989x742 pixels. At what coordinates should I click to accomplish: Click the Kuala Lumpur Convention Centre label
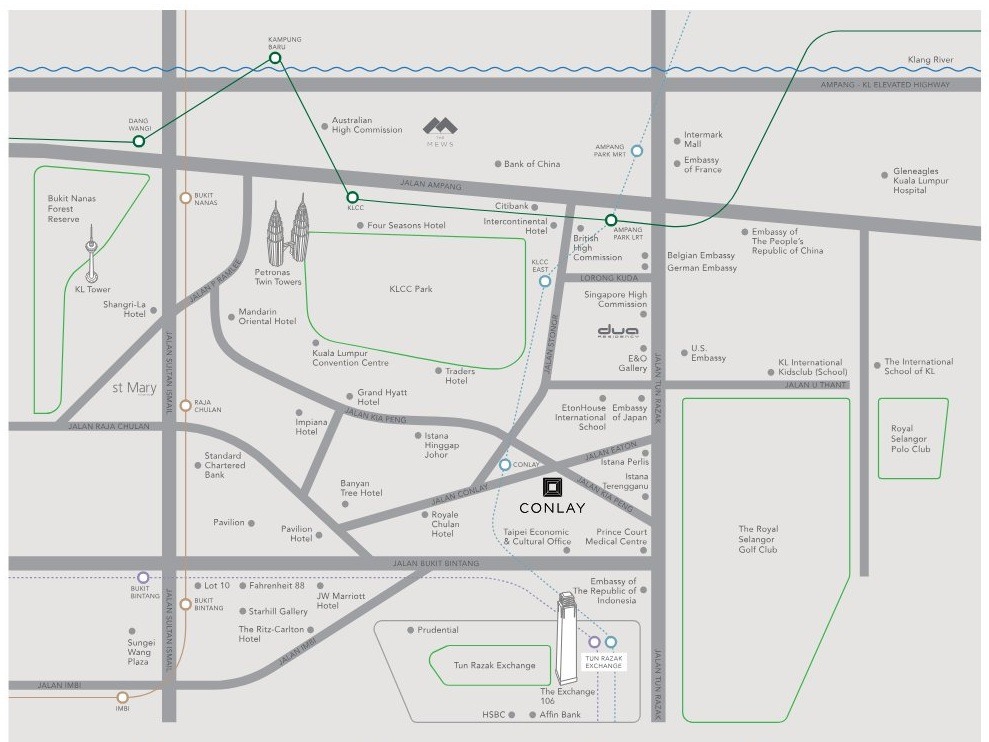click(x=350, y=358)
